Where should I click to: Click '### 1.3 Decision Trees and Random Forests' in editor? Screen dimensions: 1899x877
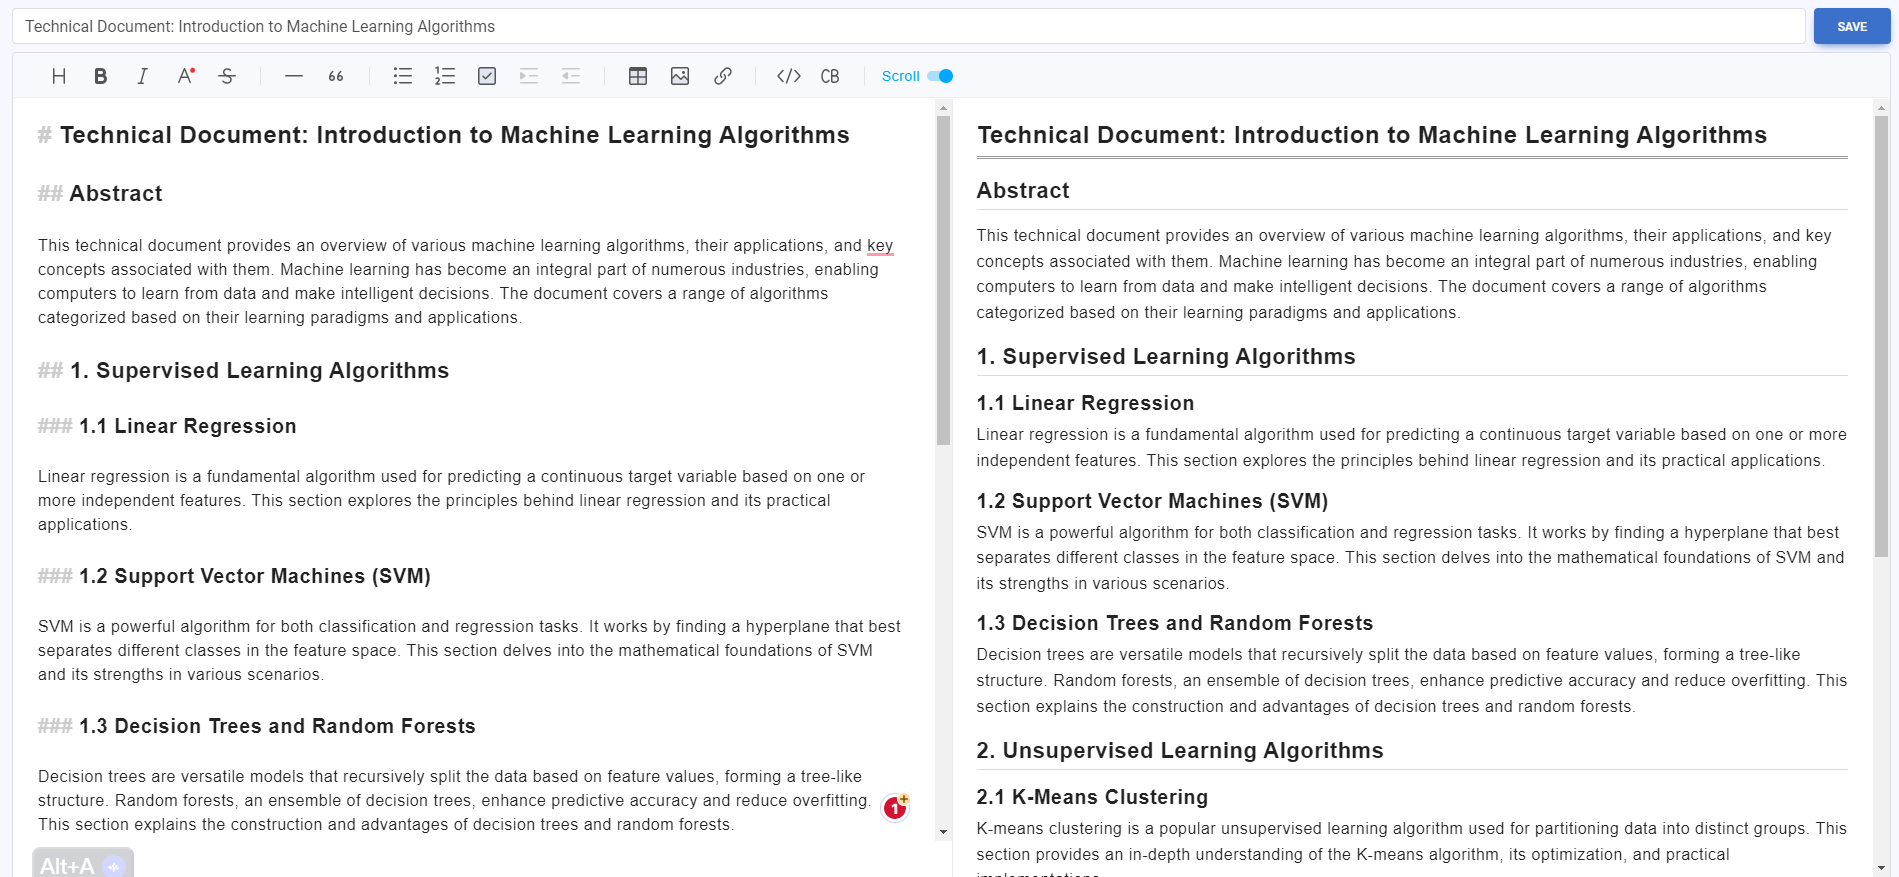pos(257,727)
